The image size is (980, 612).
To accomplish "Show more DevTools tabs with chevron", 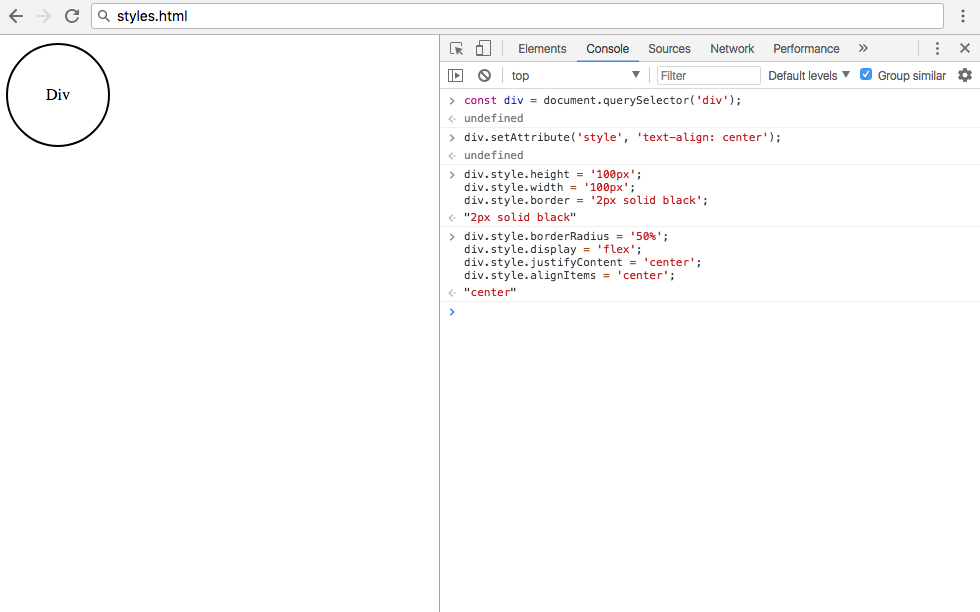I will [863, 48].
